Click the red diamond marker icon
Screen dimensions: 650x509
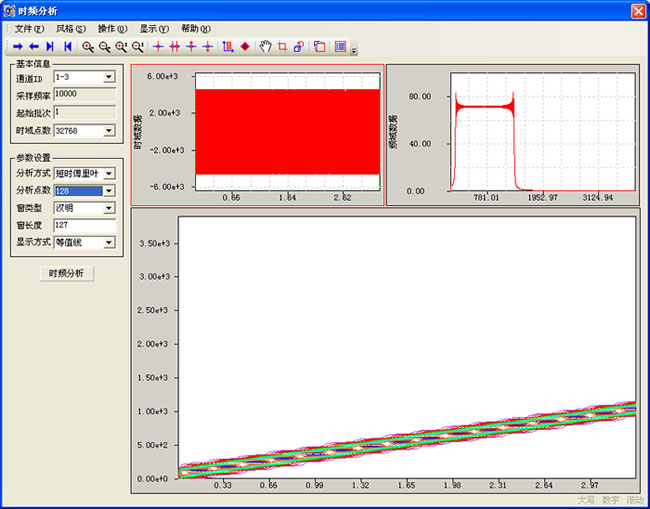(244, 46)
